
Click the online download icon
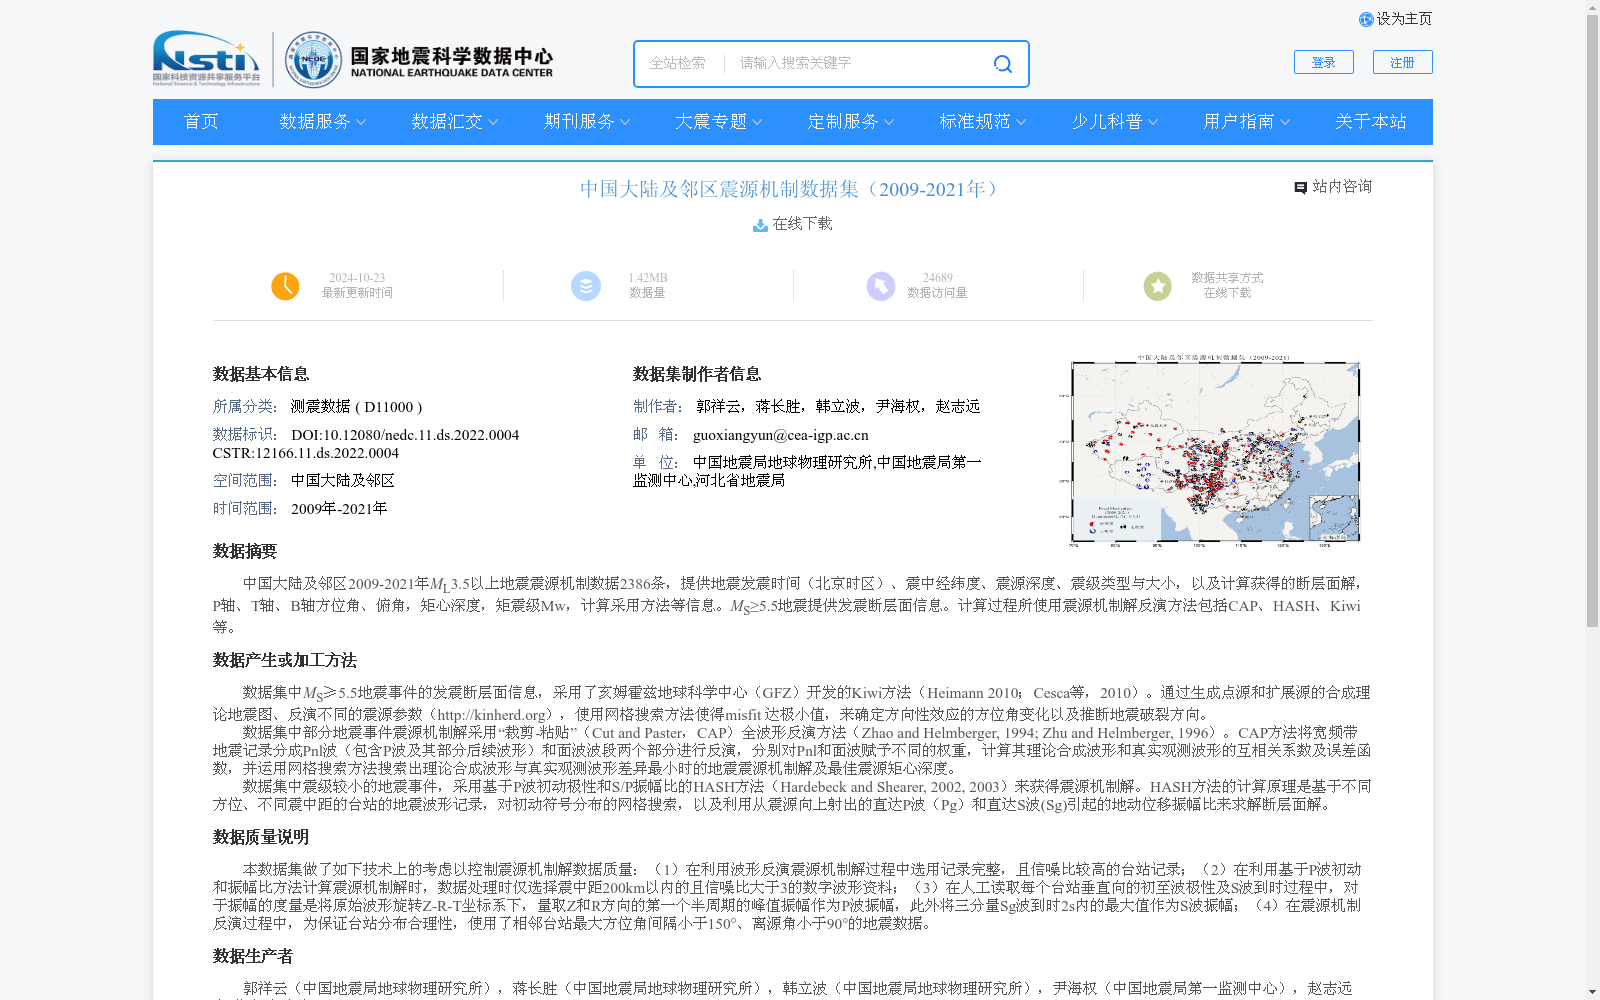click(x=760, y=225)
